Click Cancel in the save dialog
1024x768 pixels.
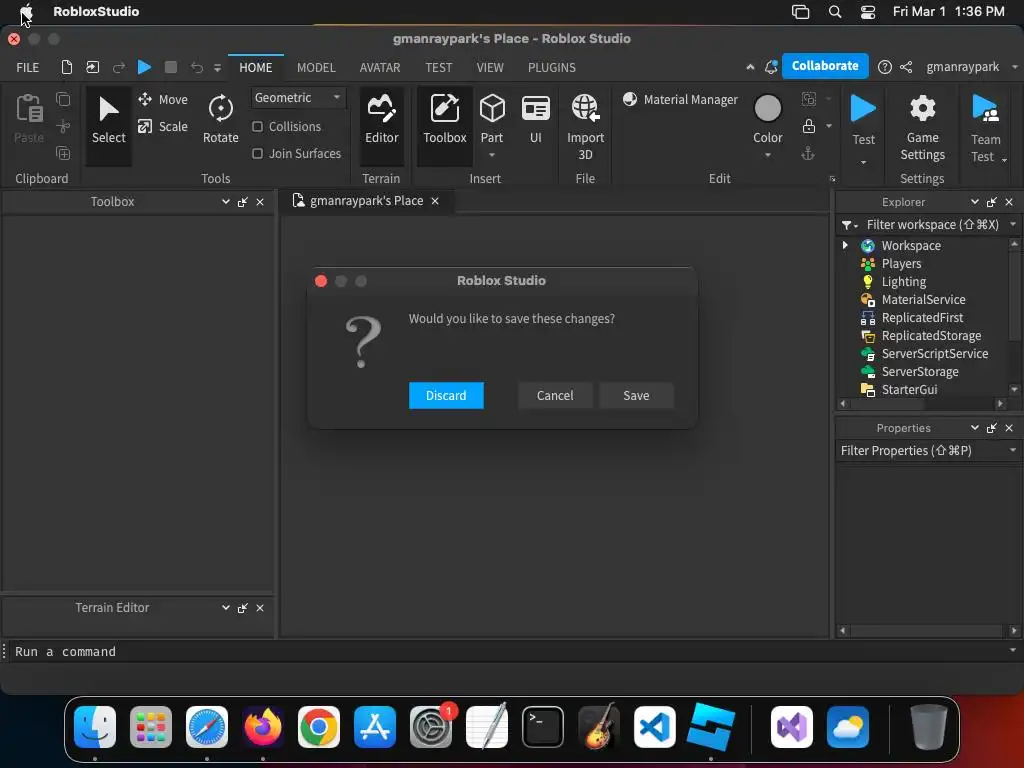click(x=555, y=395)
